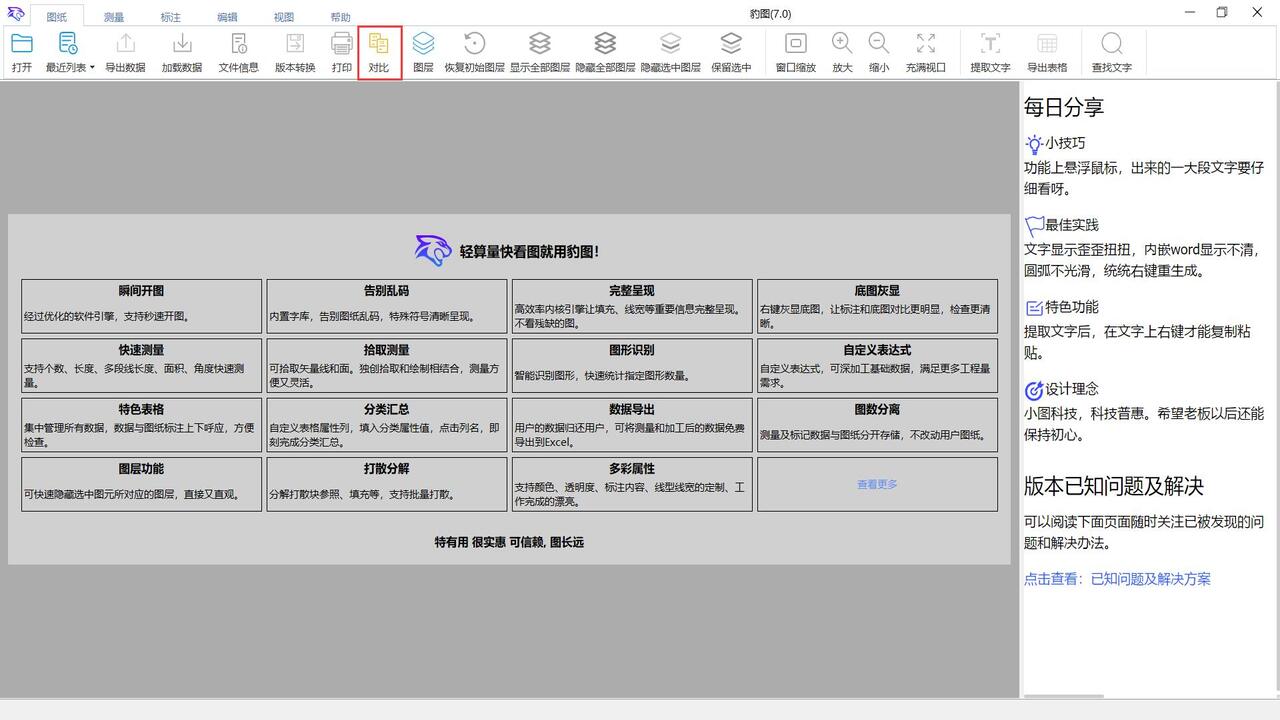Click the 自定义表达式 feature card
This screenshot has height=720, width=1280.
877,365
